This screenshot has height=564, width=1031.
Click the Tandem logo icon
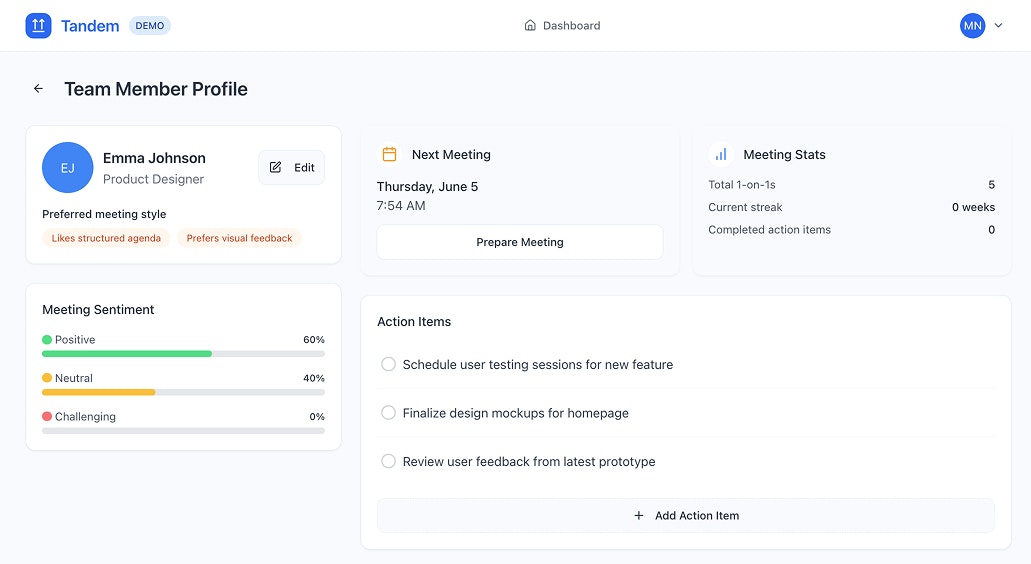(38, 26)
